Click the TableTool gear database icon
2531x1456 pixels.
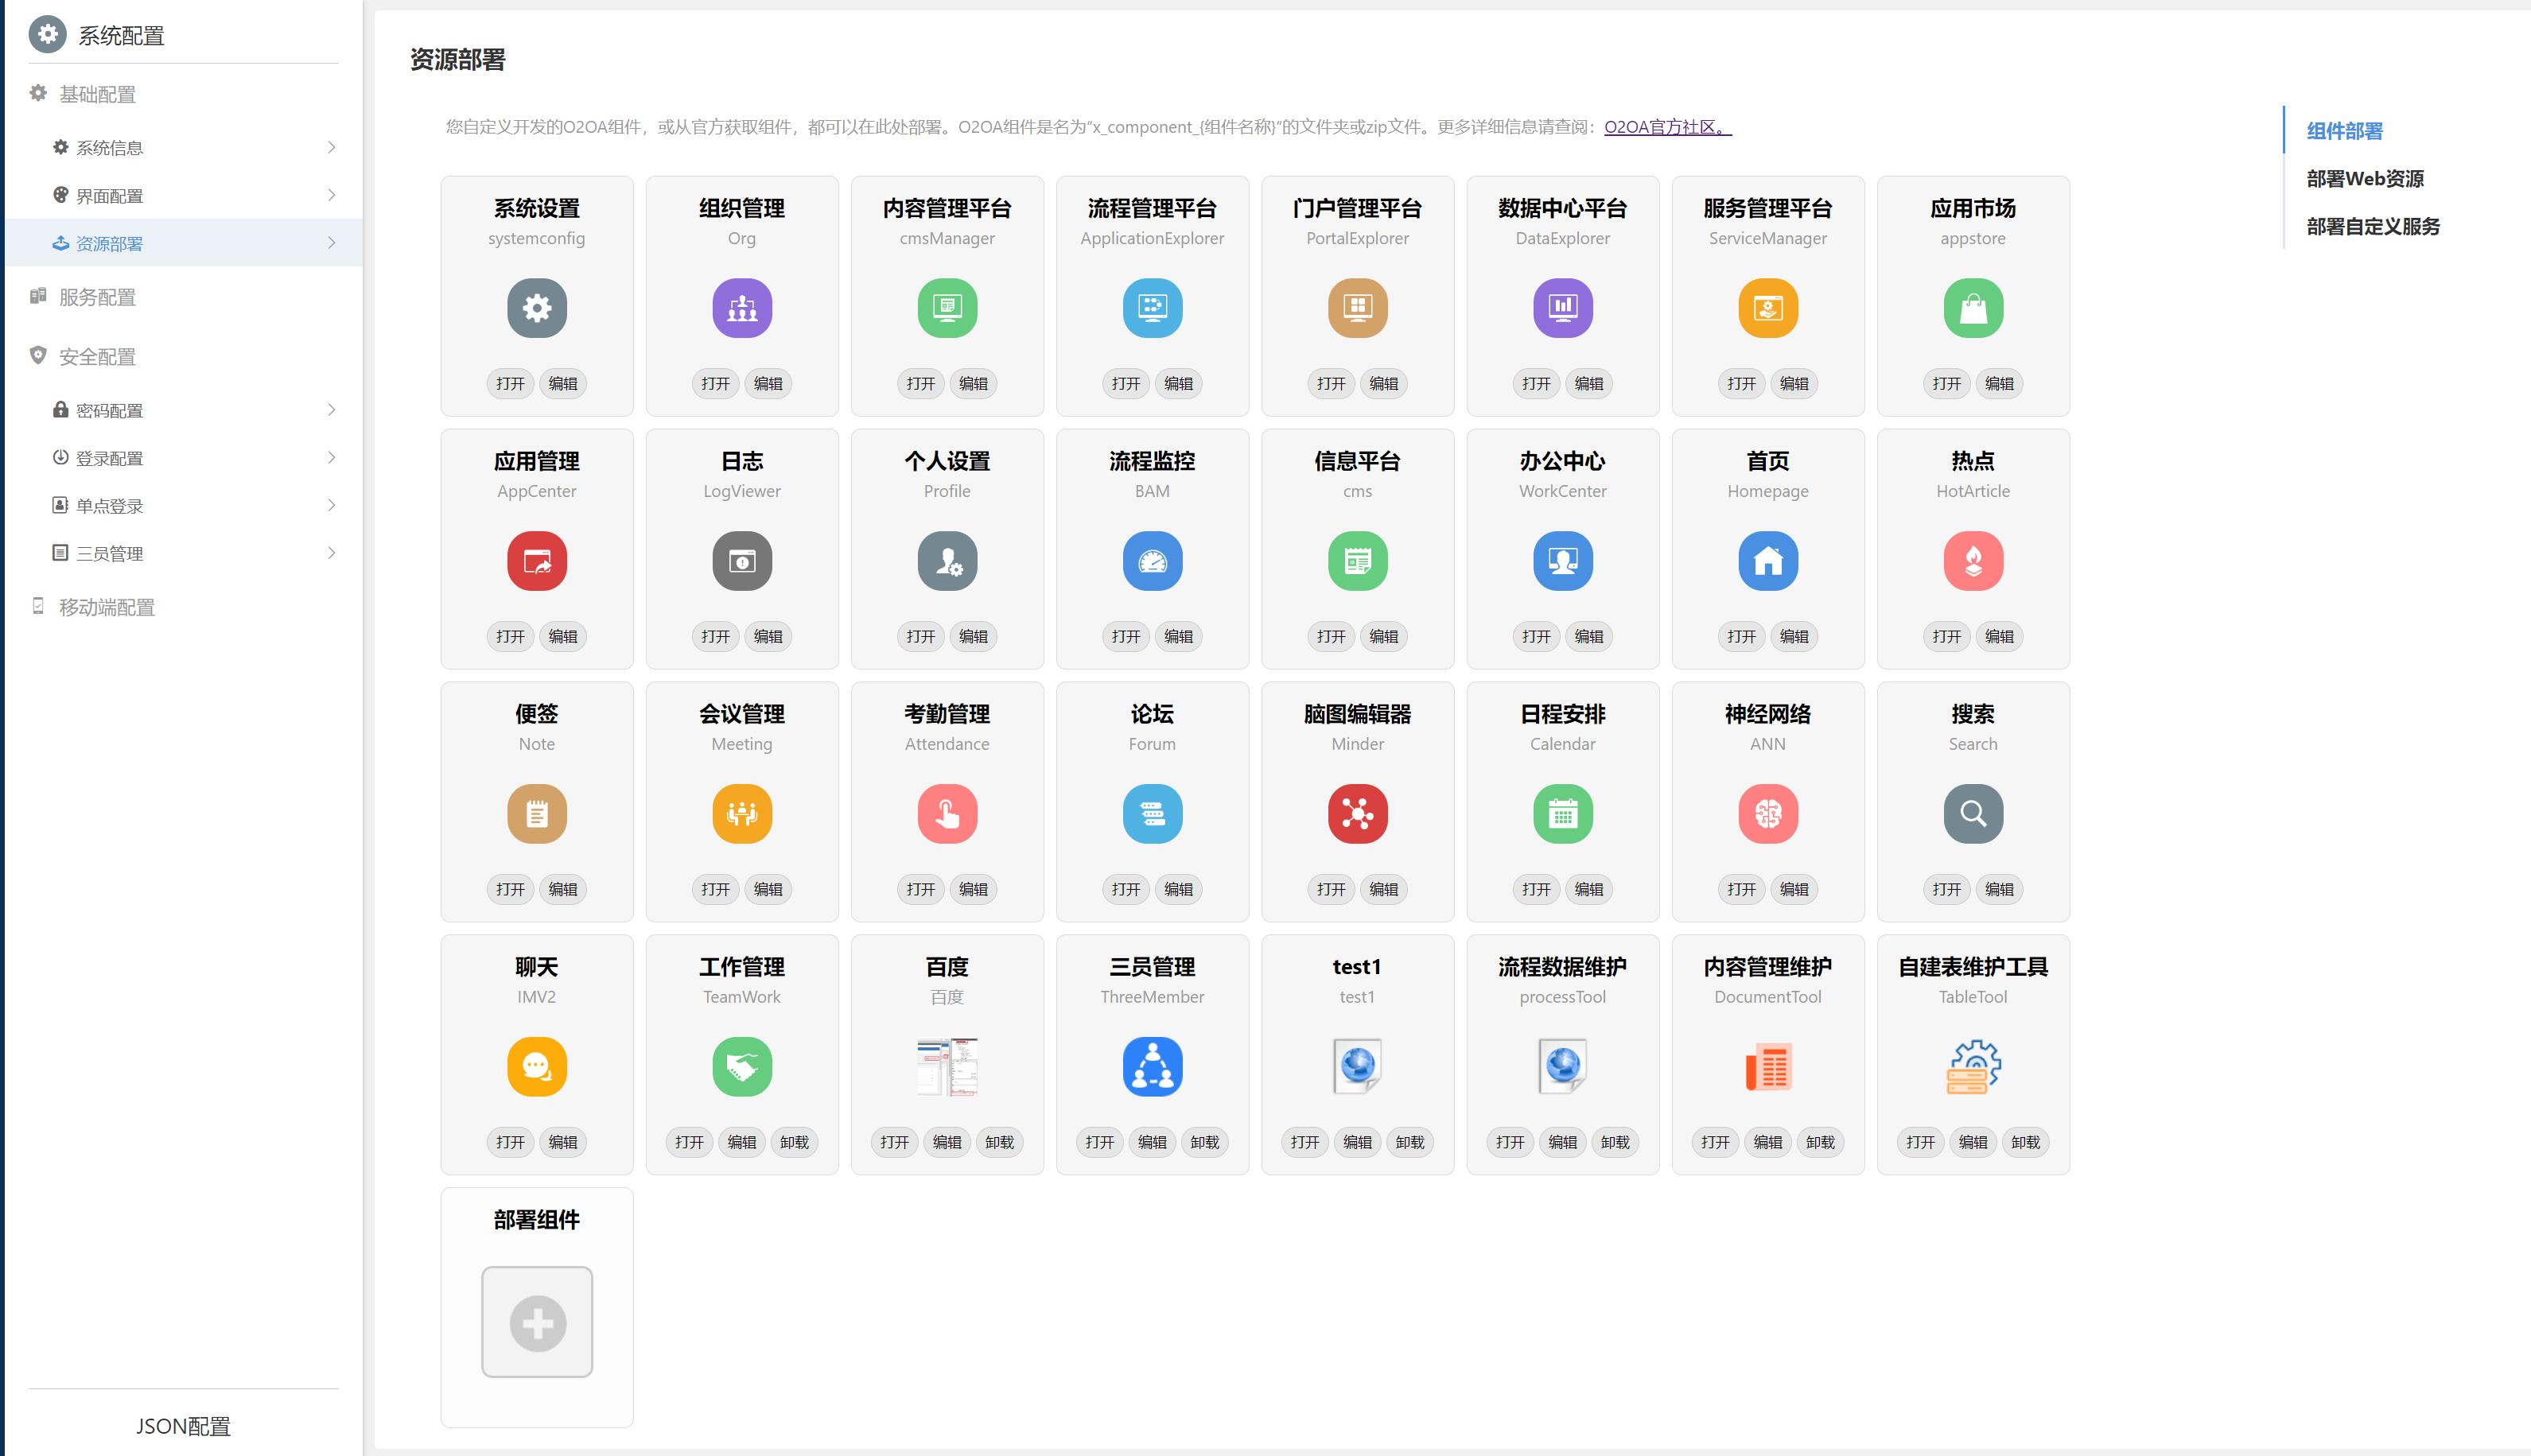click(x=1972, y=1067)
